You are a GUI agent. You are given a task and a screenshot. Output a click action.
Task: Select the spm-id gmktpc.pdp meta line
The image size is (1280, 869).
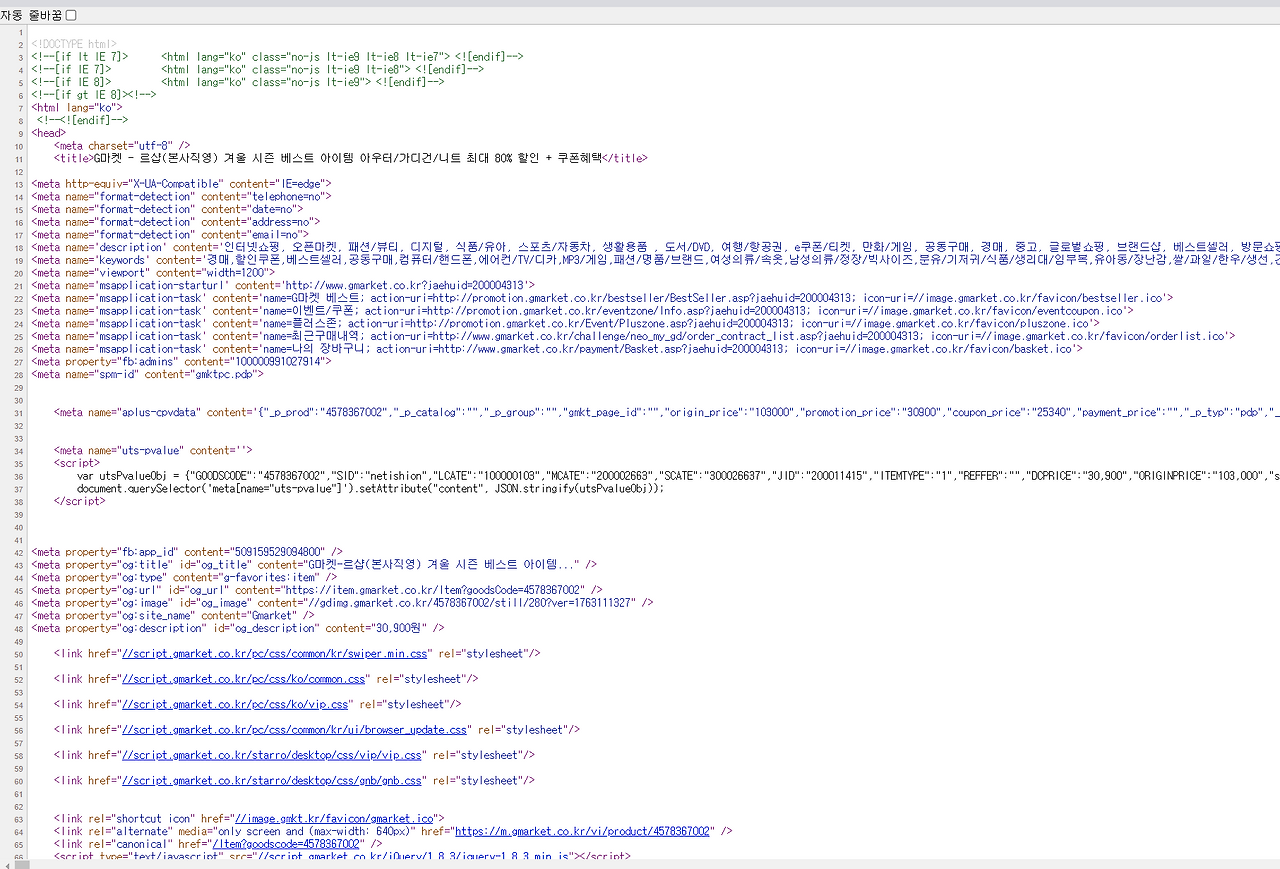point(147,374)
